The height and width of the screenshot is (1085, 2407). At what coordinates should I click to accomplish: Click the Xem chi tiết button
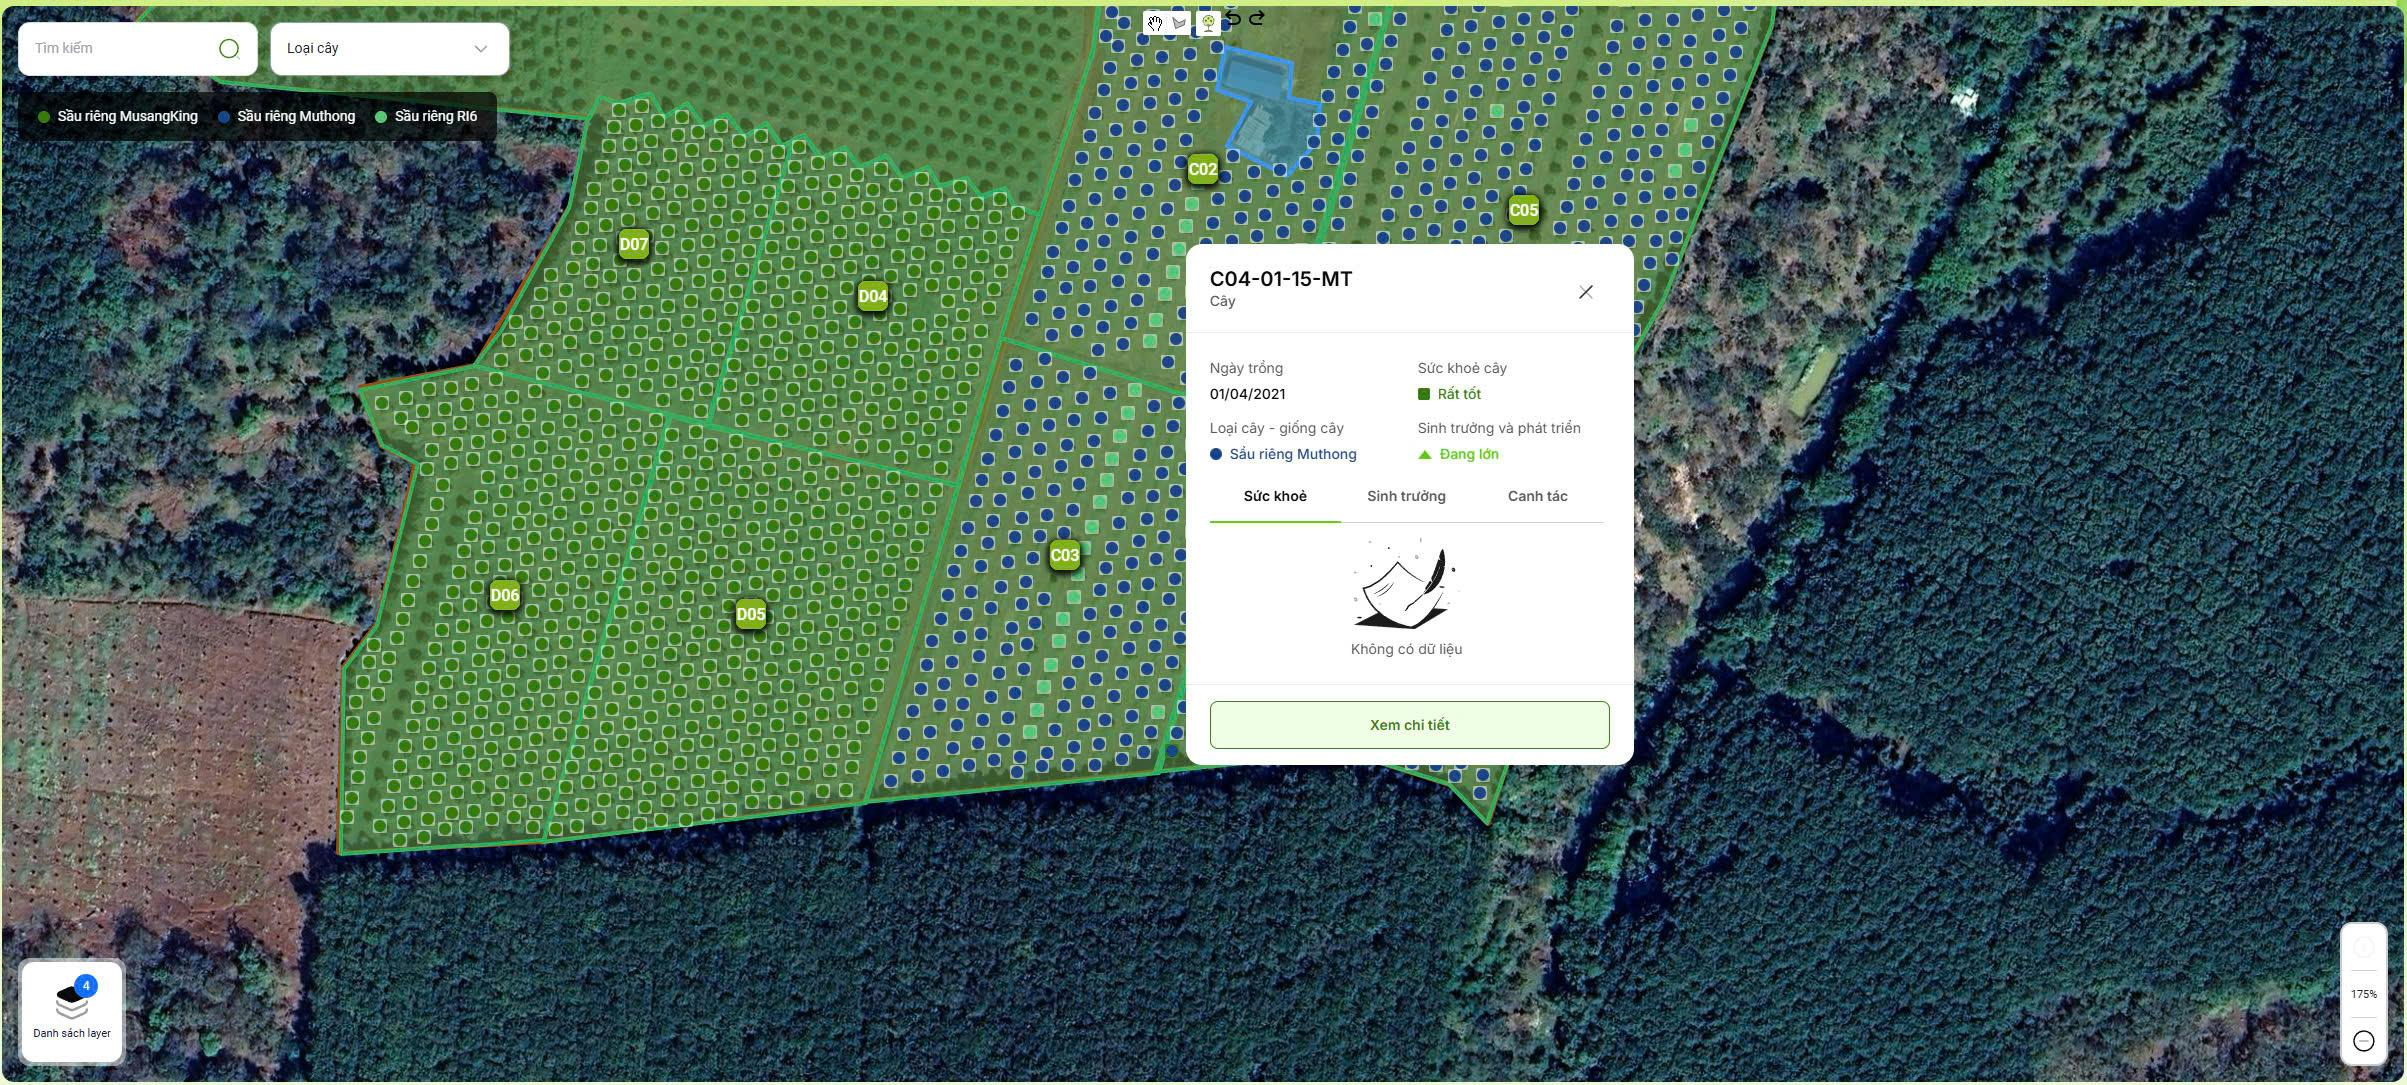pyautogui.click(x=1409, y=725)
